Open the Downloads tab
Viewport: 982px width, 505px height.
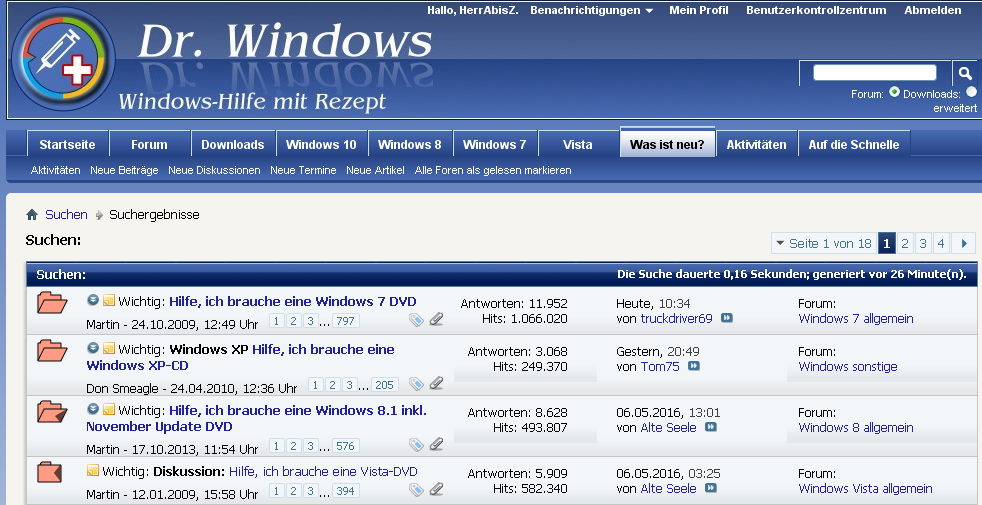click(x=232, y=145)
